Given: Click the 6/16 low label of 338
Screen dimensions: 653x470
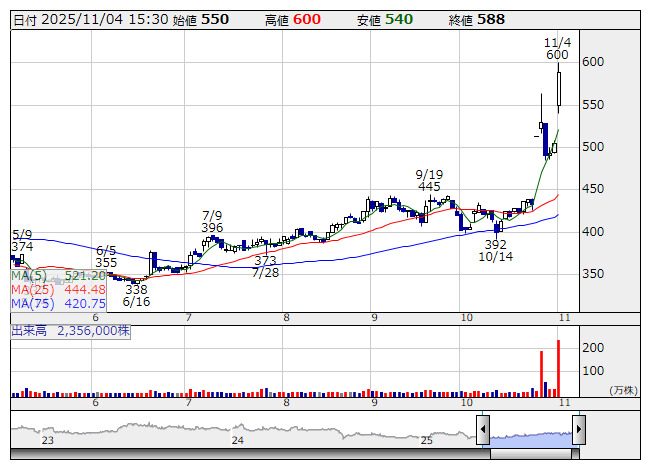Looking at the screenshot, I should 136,295.
